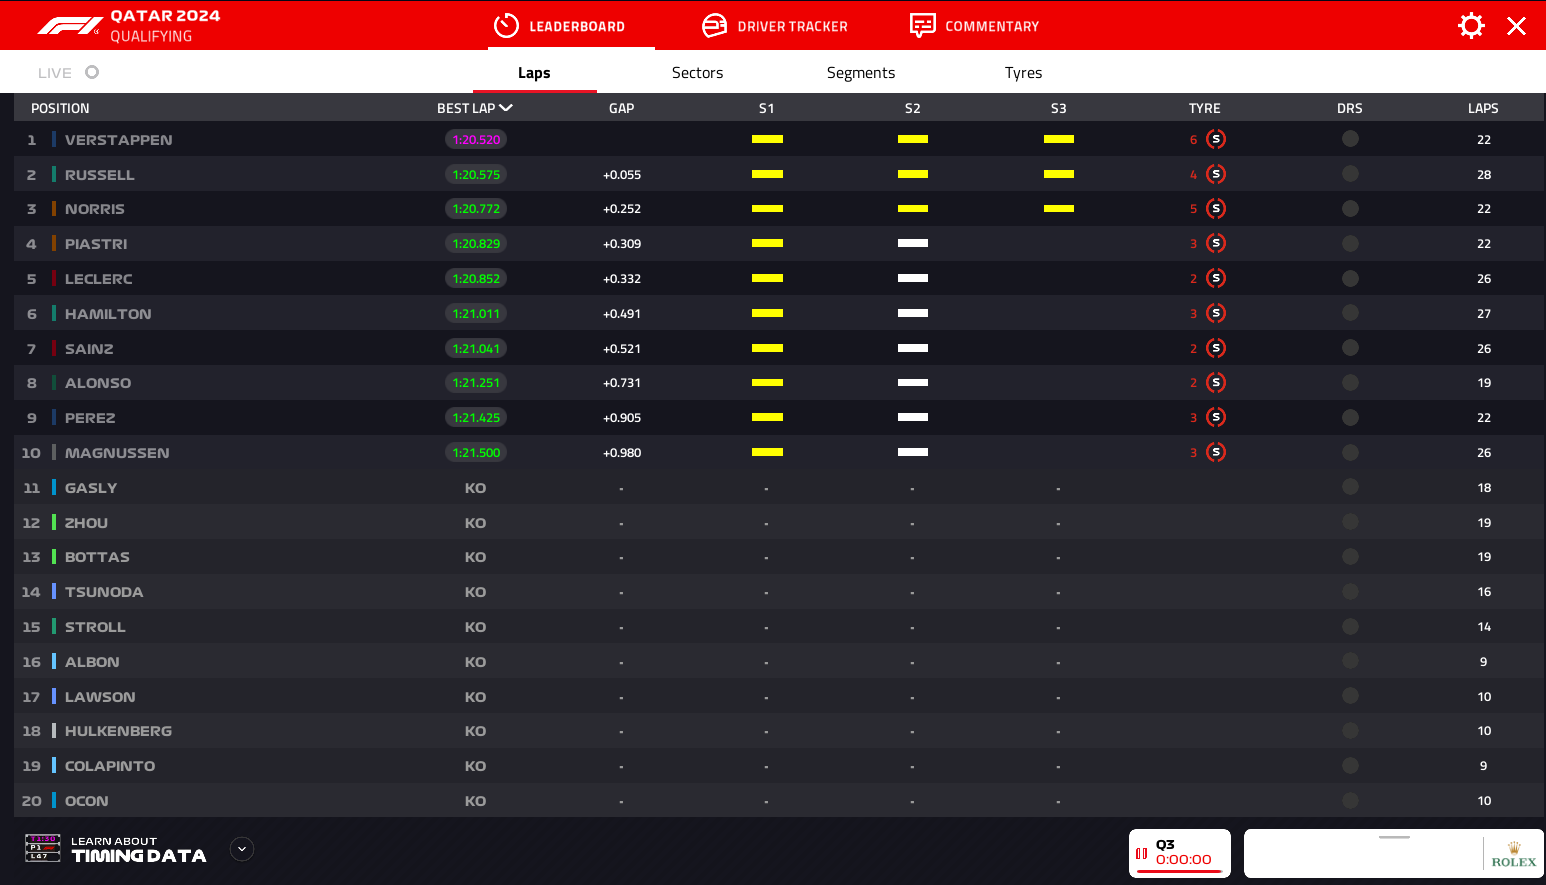Click Alonso's soft tyre icon
Viewport: 1546px width, 885px height.
[x=1216, y=383]
